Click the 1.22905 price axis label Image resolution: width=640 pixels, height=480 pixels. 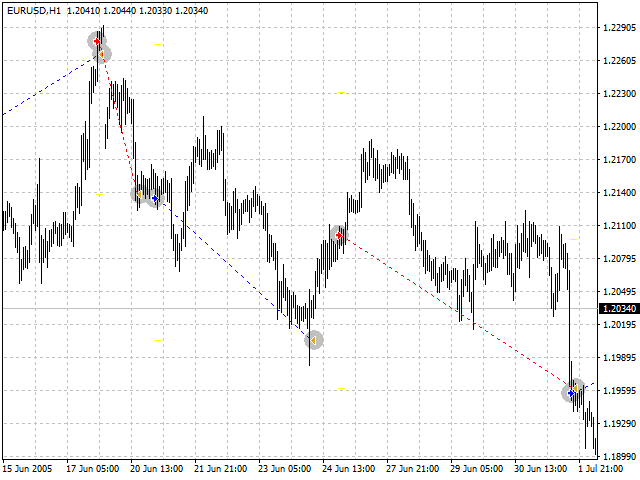coord(619,28)
